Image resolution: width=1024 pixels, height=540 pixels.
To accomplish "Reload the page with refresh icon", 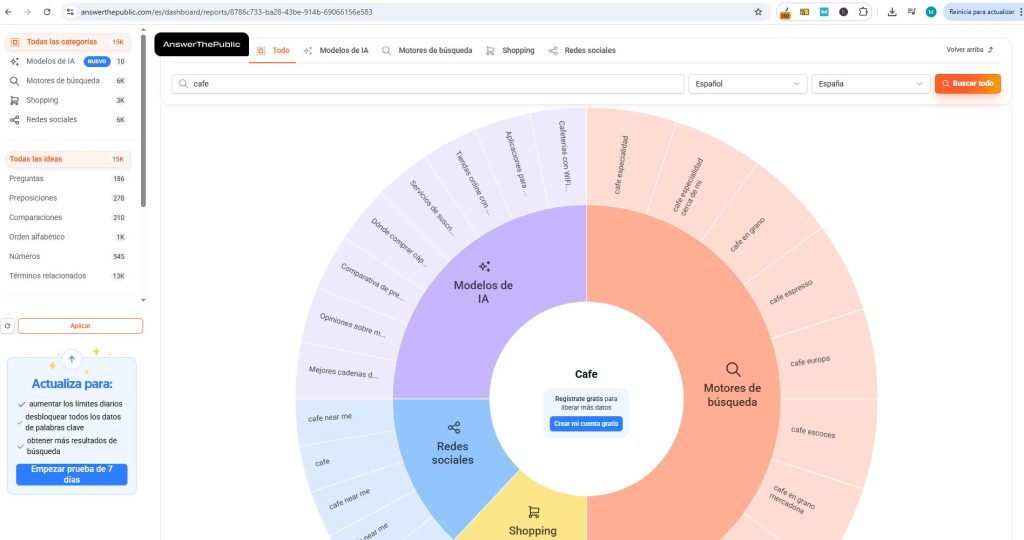I will point(47,12).
